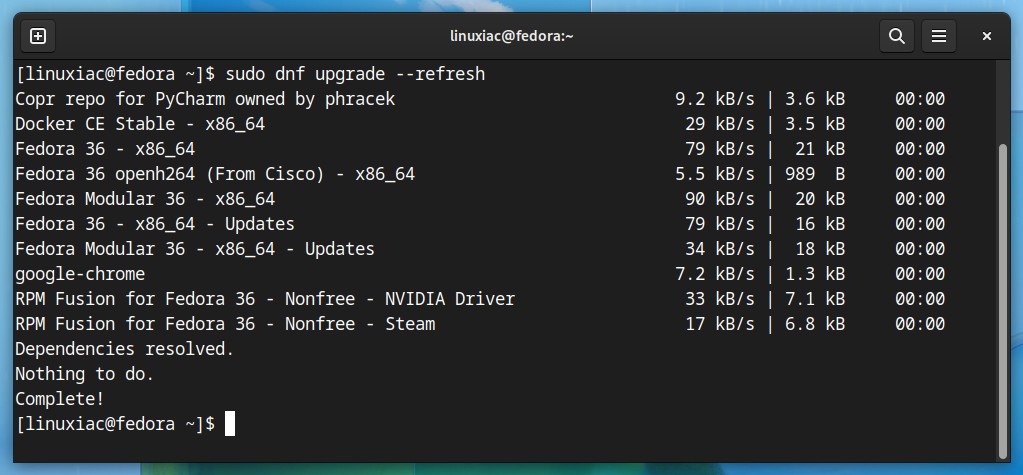The image size is (1023, 475).
Task: Click the google-chrome repository line
Action: click(x=480, y=274)
